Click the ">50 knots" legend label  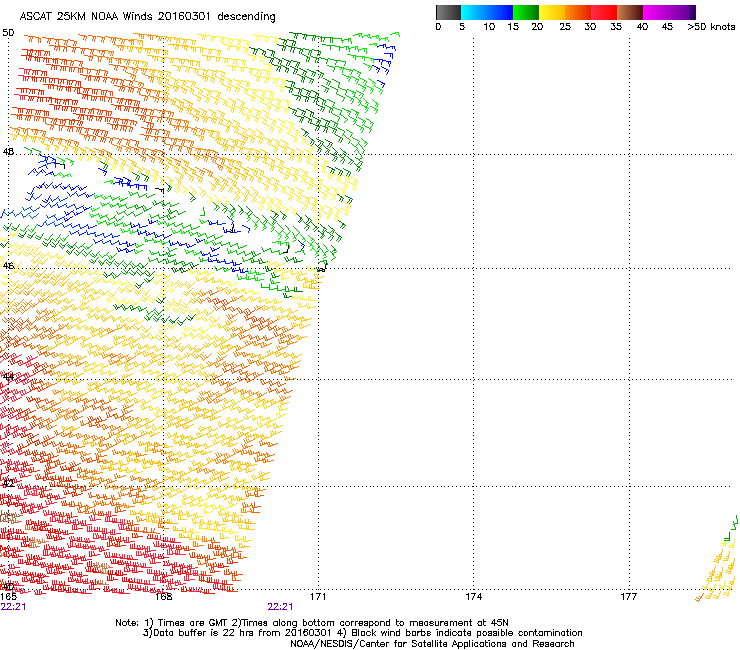coord(711,27)
